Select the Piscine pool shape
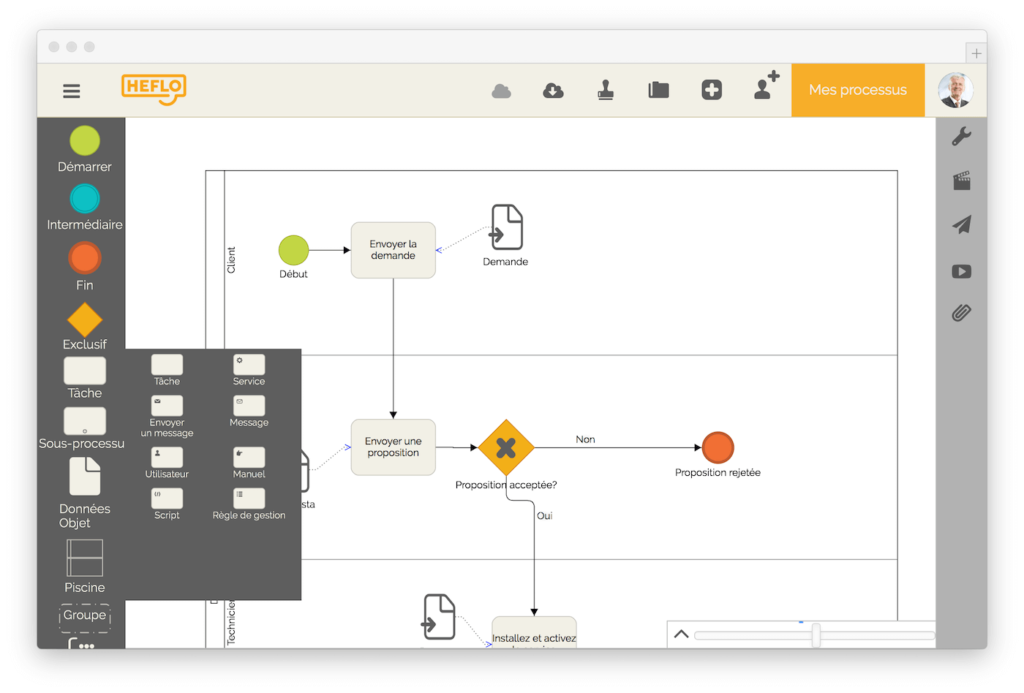Image resolution: width=1024 pixels, height=693 pixels. coord(85,558)
